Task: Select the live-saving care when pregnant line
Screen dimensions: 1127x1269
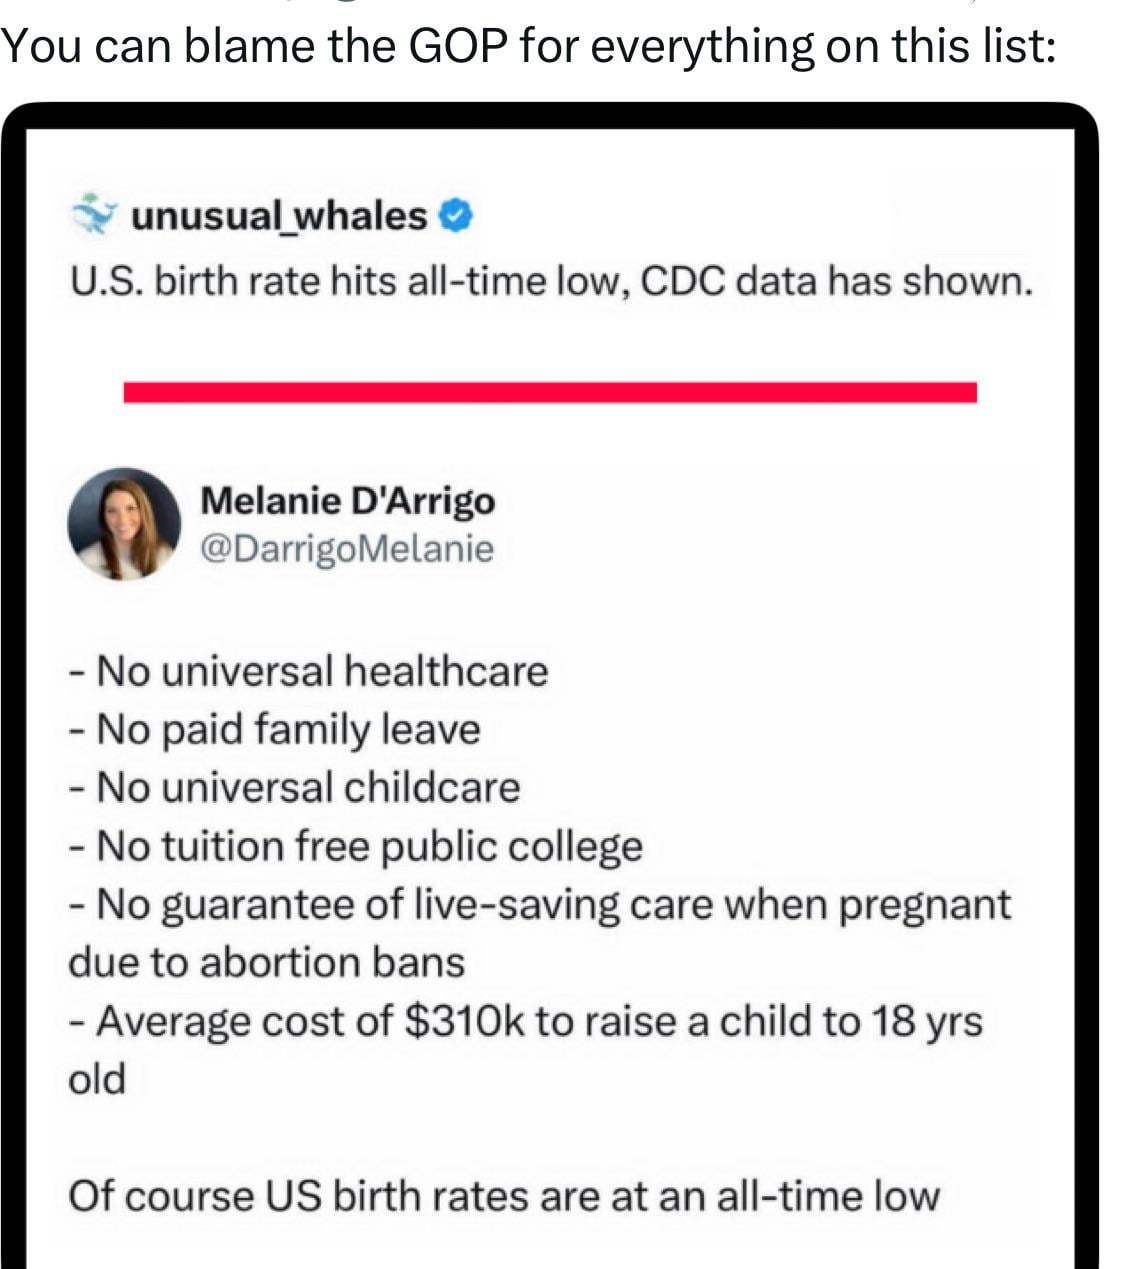Action: click(540, 905)
